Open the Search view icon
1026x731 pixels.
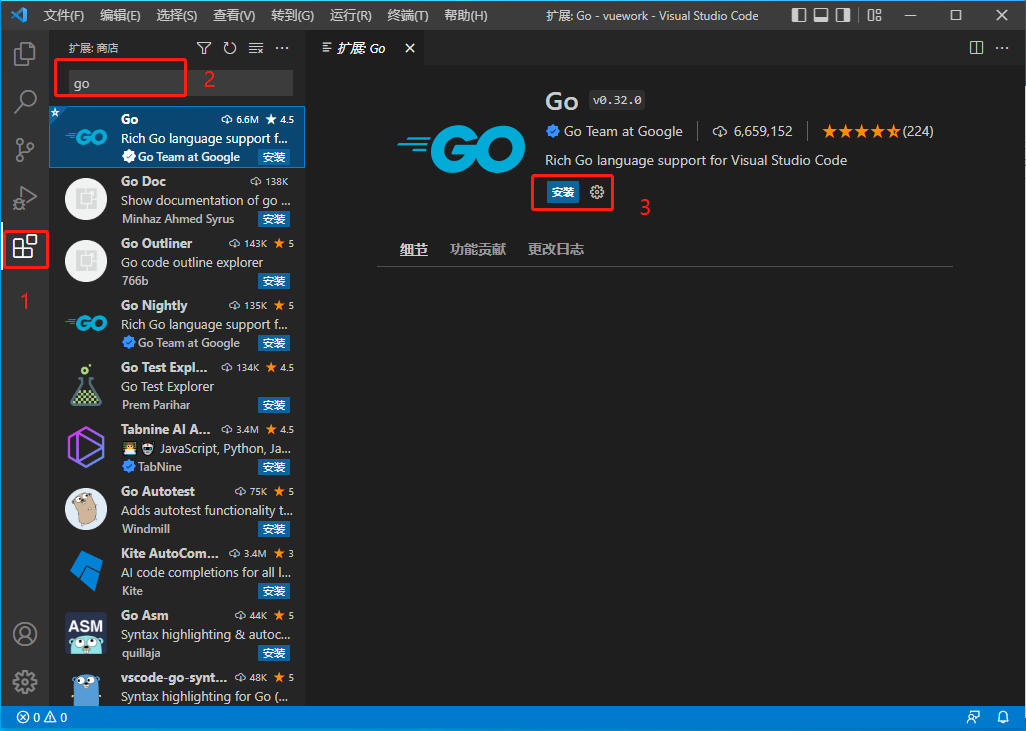[24, 101]
